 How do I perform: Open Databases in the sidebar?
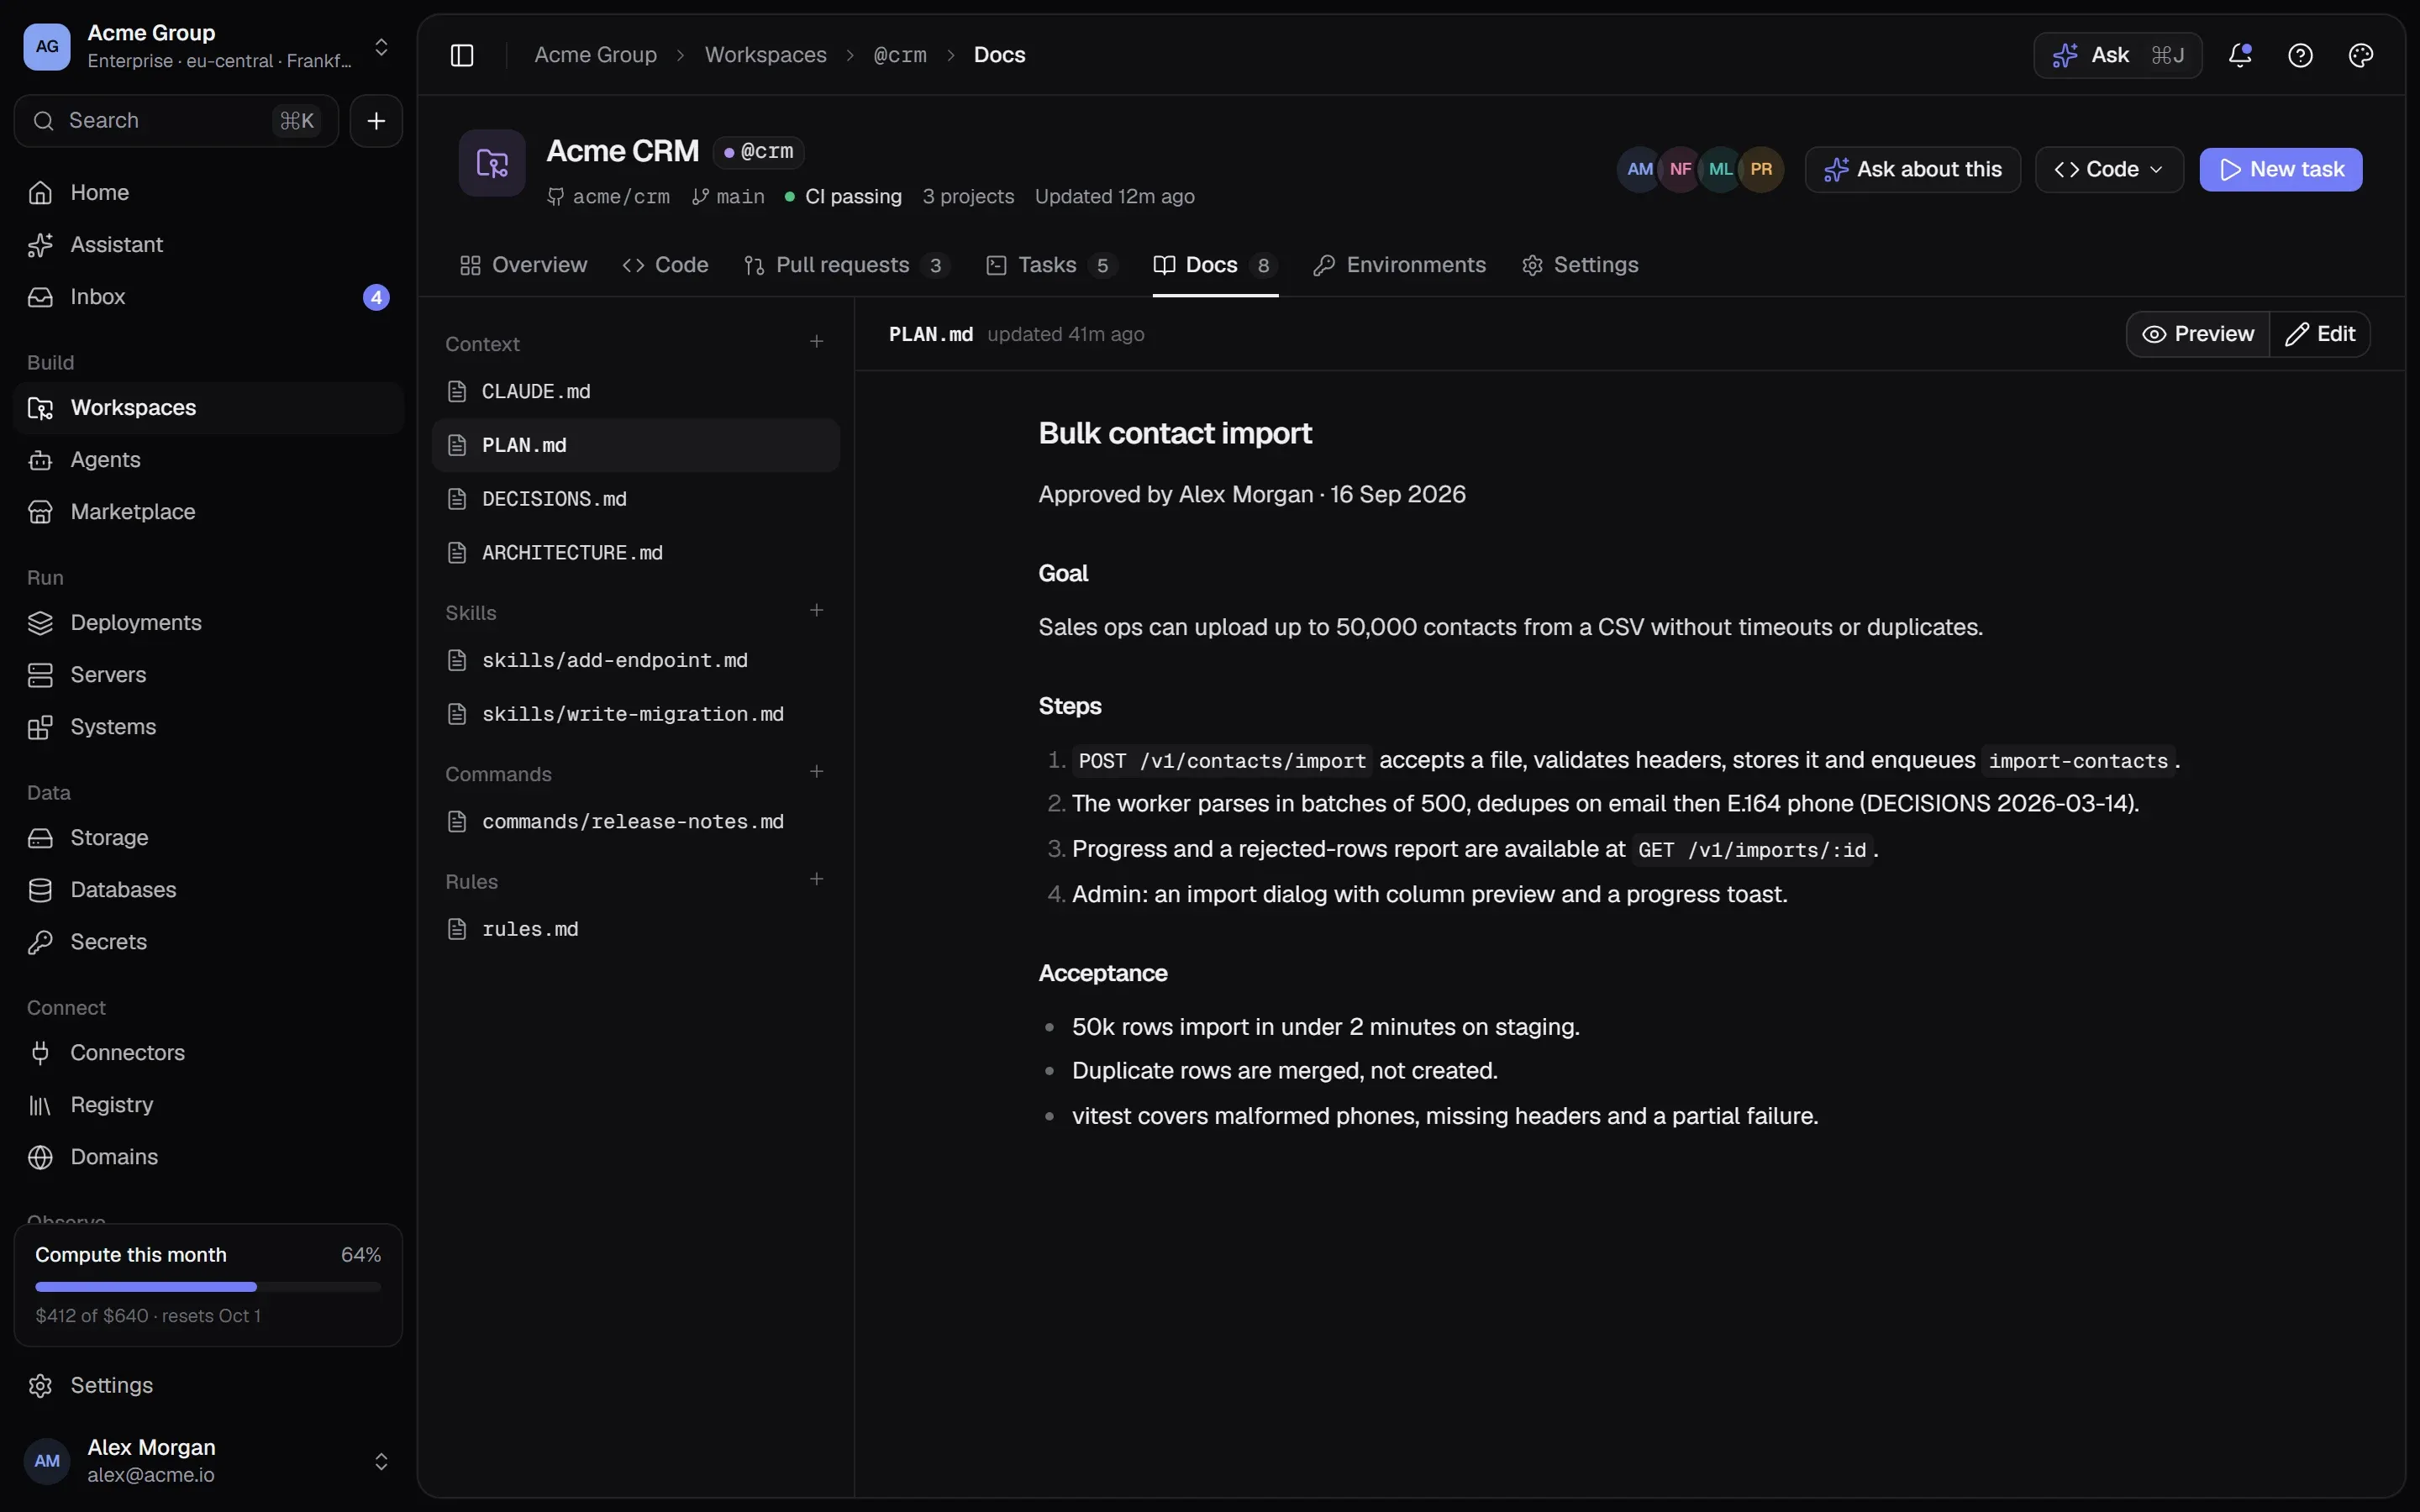(208, 890)
